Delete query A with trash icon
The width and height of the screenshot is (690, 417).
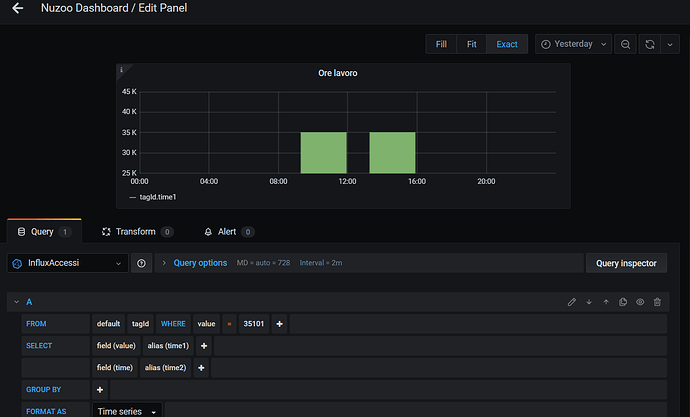[657, 302]
